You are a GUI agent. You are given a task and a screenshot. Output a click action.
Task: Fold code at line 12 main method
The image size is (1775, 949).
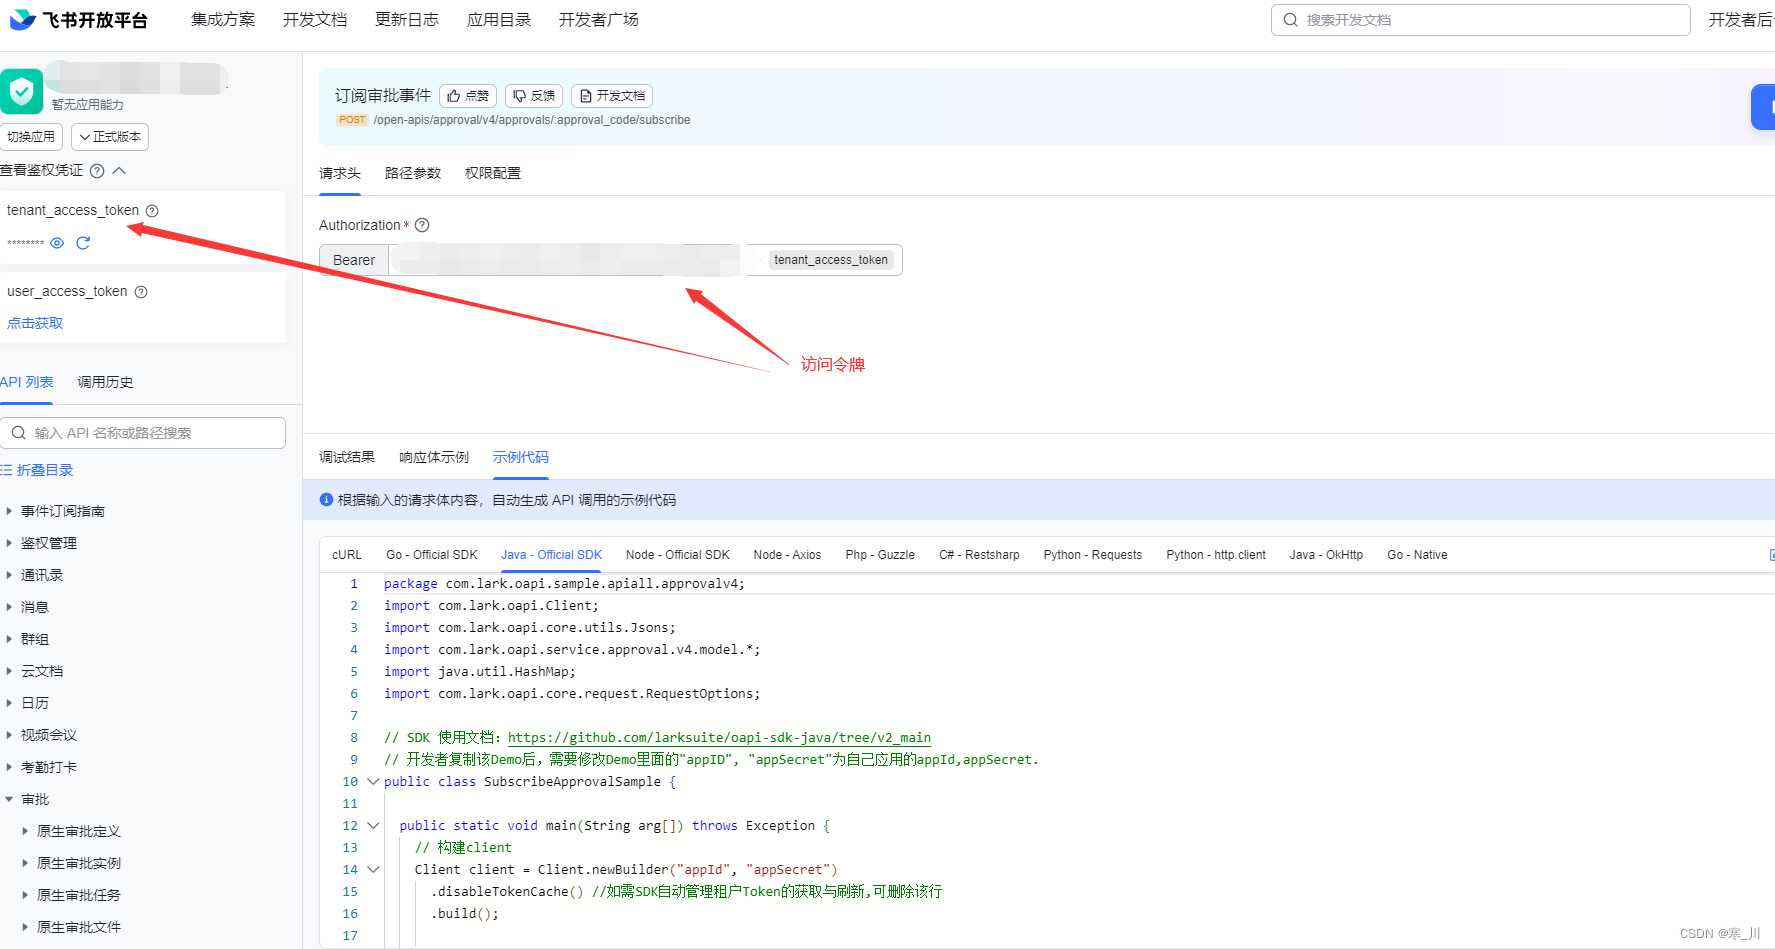pyautogui.click(x=373, y=826)
